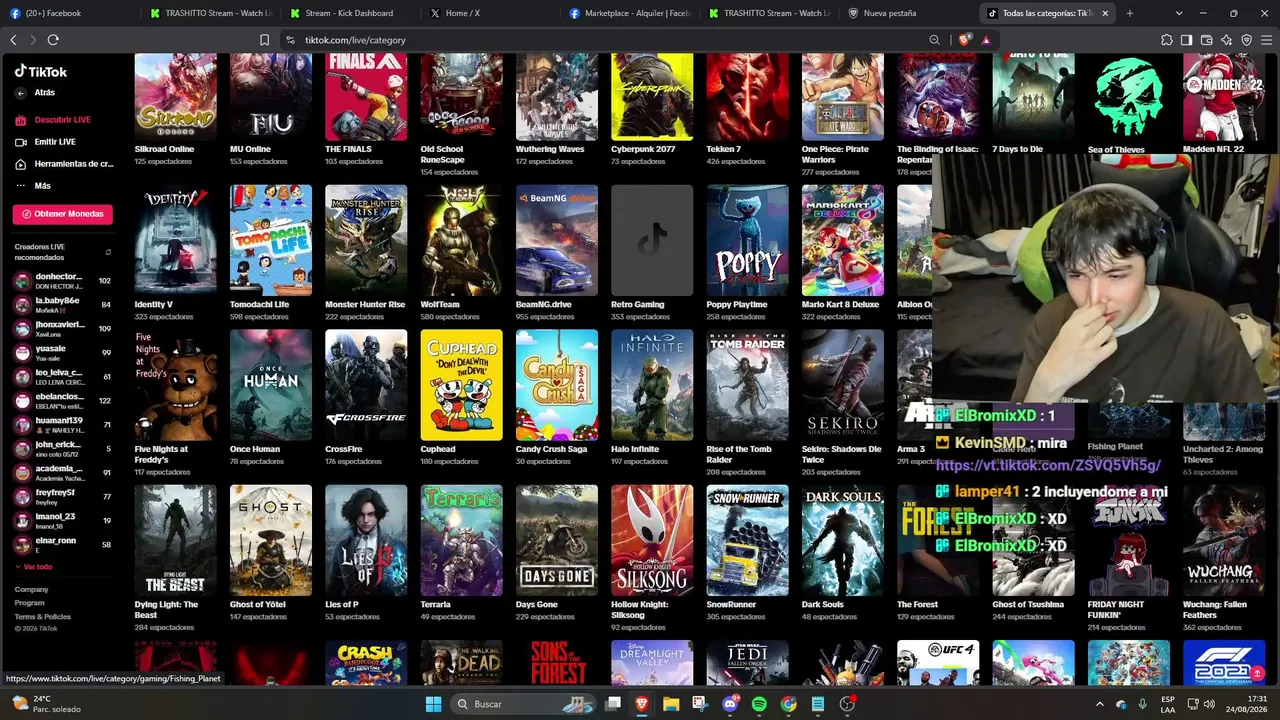Close the TikTok categories tab
The image size is (1280, 720).
click(x=1105, y=13)
